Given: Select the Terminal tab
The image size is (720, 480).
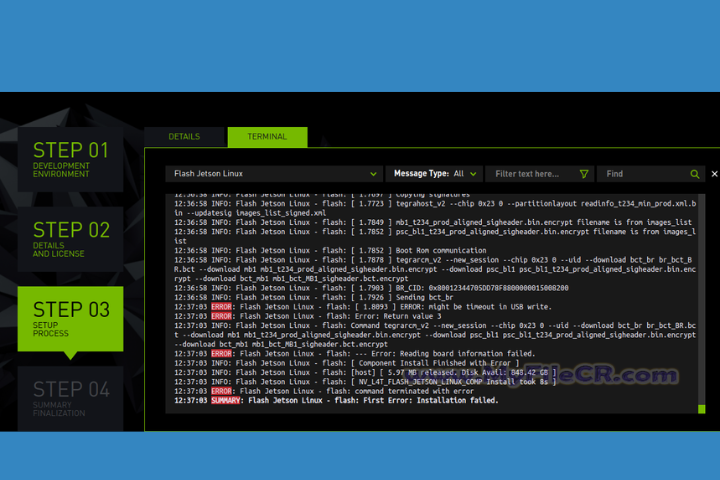Looking at the screenshot, I should click(x=267, y=137).
